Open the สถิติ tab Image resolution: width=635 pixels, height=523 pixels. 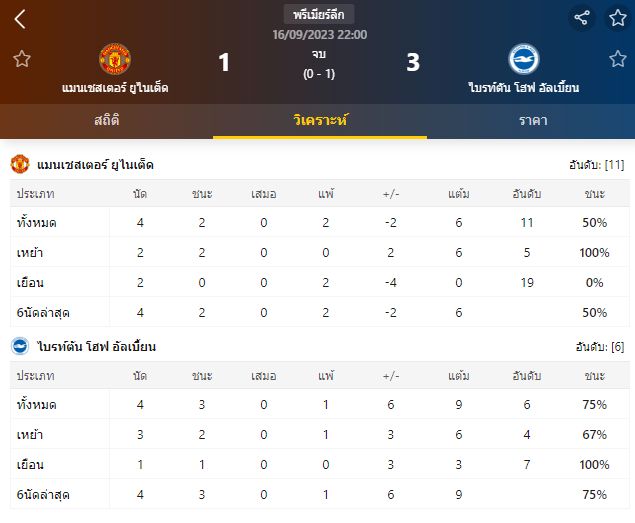[106, 120]
